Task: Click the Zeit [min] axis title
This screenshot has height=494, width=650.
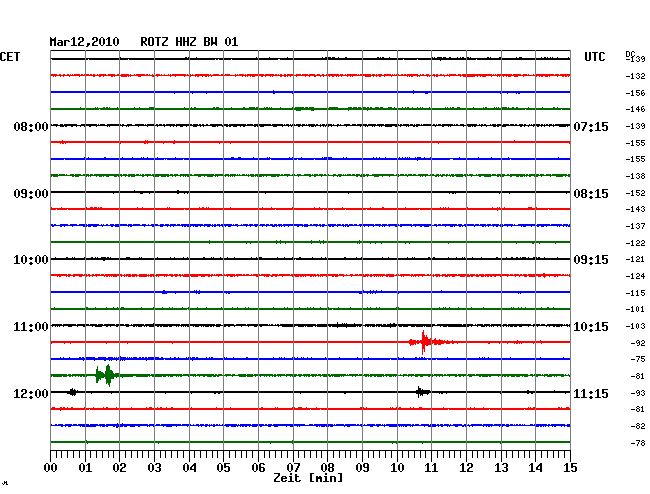Action: (308, 478)
